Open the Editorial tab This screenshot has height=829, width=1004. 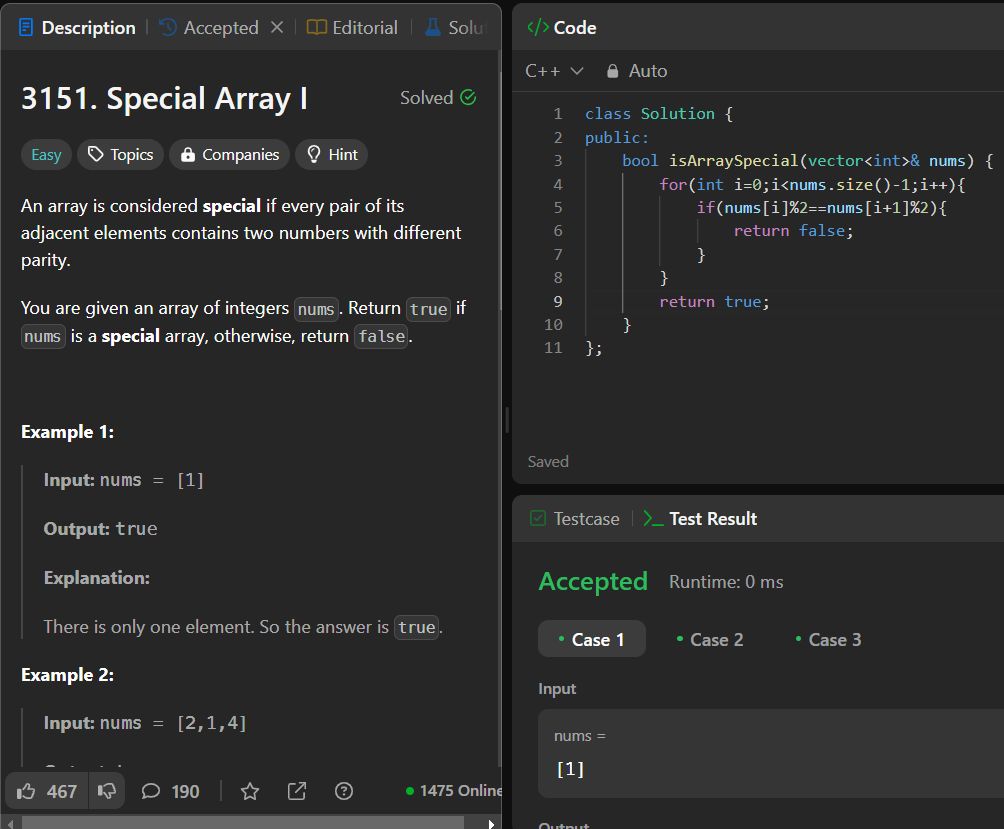pyautogui.click(x=353, y=28)
